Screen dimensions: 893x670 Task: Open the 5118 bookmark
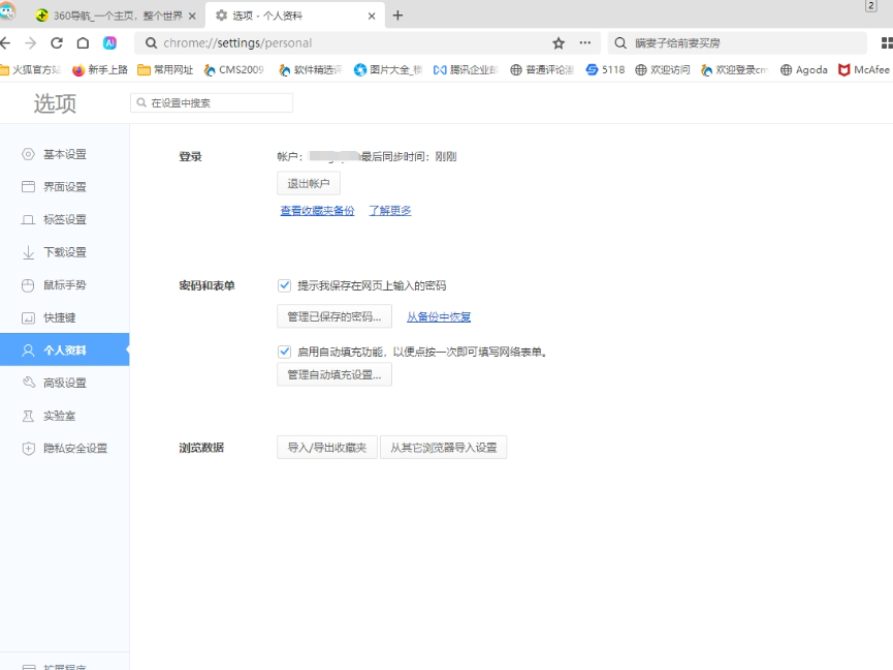[605, 70]
